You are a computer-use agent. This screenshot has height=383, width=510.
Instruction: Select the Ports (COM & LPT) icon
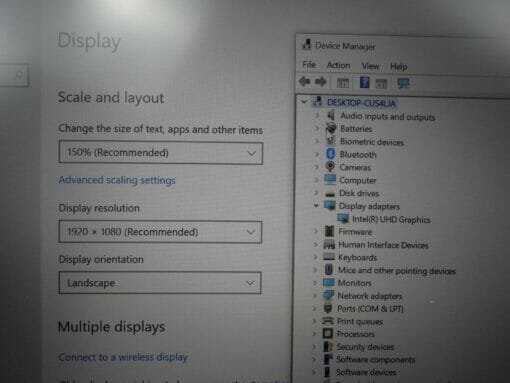point(328,308)
